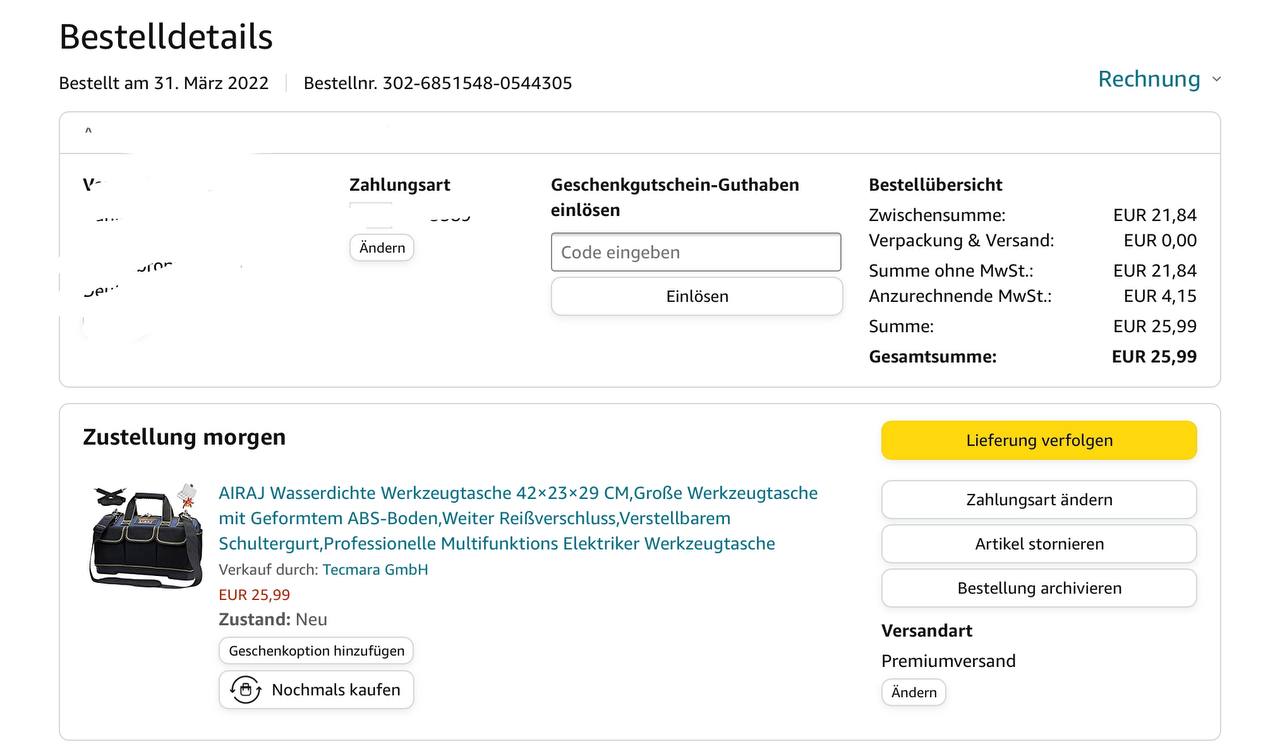Image resolution: width=1280 pixels, height=756 pixels.
Task: Open the AIRAJ Werkzeugtasche product title link
Action: (x=518, y=518)
